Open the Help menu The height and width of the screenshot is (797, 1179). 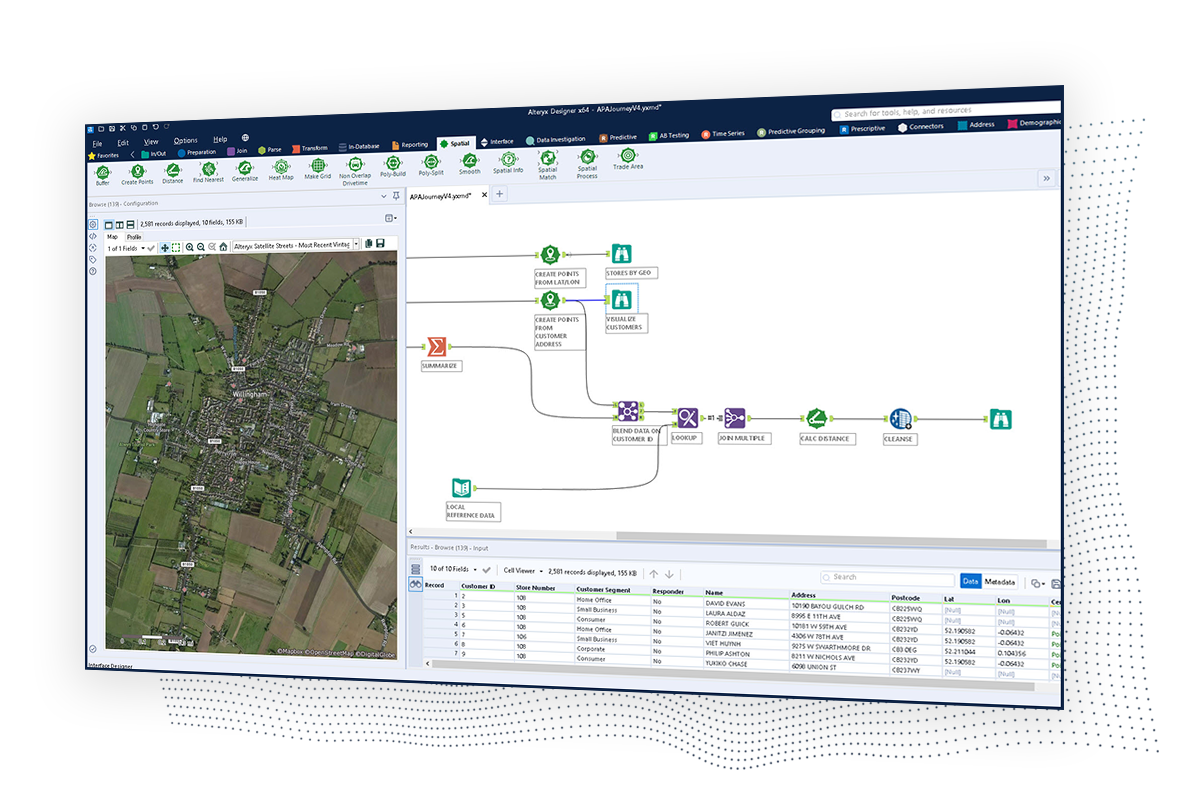(x=220, y=139)
